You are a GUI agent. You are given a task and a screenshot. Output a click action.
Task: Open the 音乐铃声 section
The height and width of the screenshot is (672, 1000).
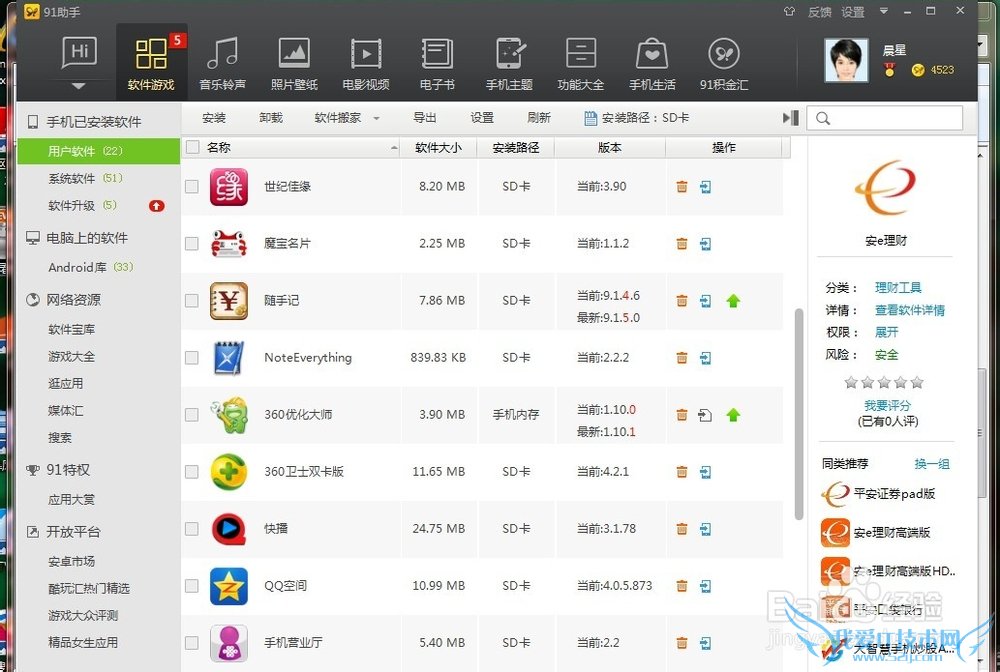click(223, 62)
